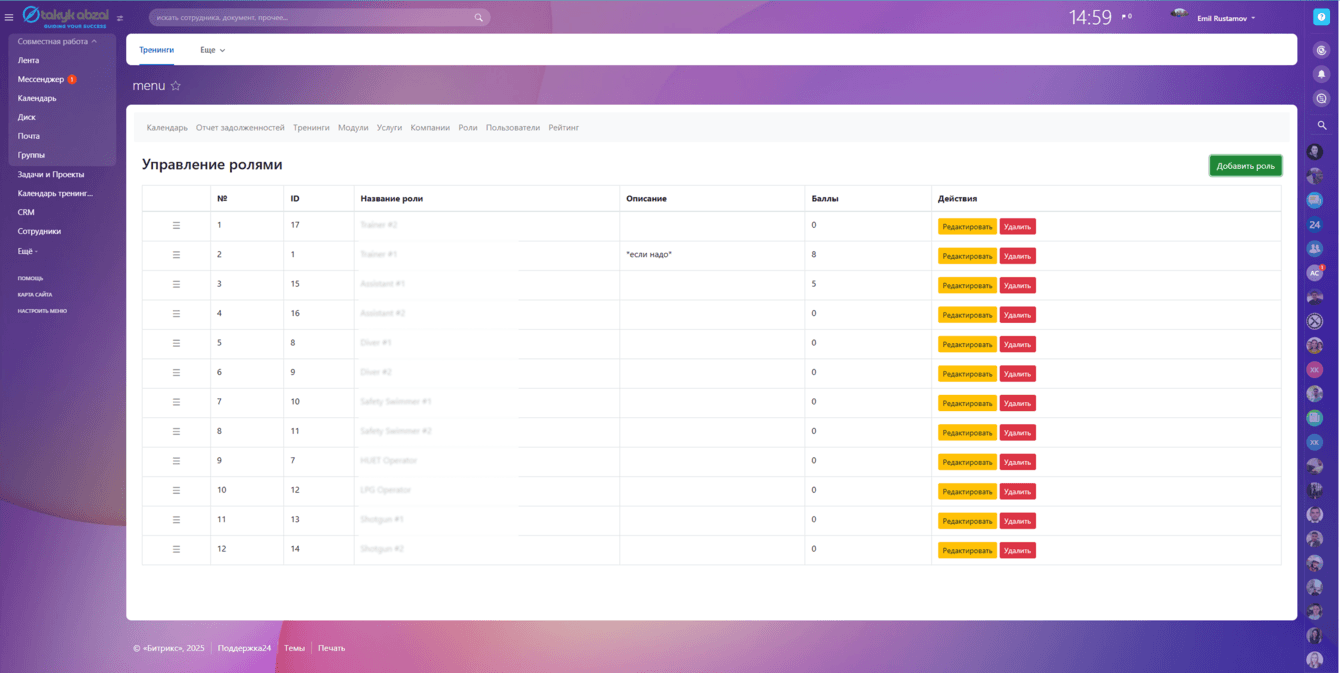Click 'Удалить' for row 12
The width and height of the screenshot is (1340, 673).
coord(1018,550)
